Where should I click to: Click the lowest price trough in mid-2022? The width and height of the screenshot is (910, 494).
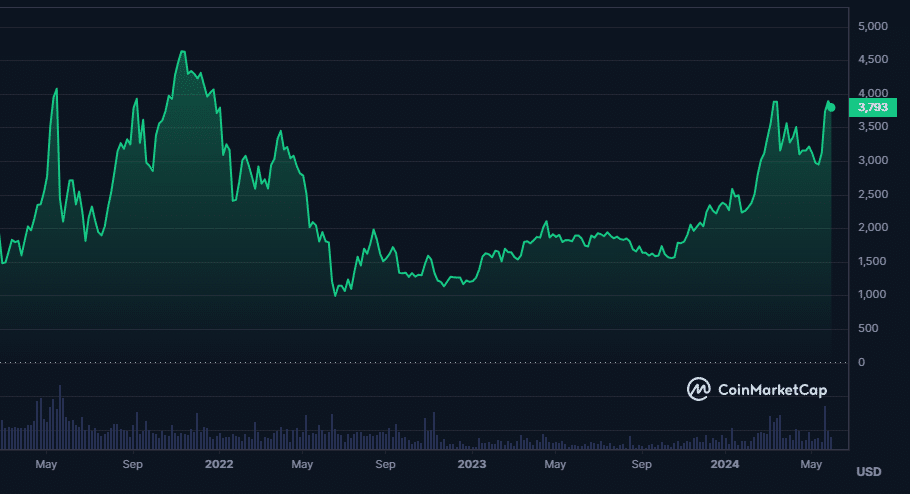coord(335,296)
